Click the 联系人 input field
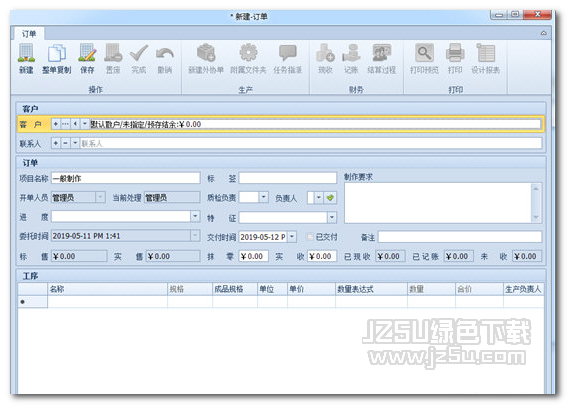The width and height of the screenshot is (567, 405). [311, 143]
